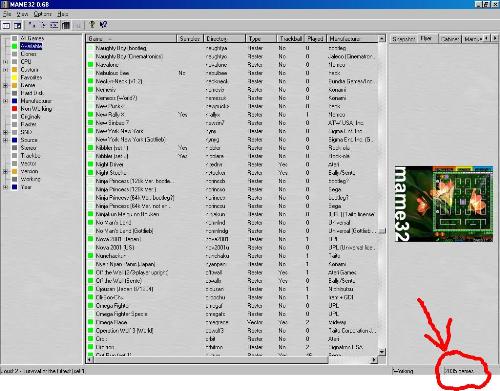Click the blue Manufacturer folder icon
The image size is (500, 391).
point(15,101)
